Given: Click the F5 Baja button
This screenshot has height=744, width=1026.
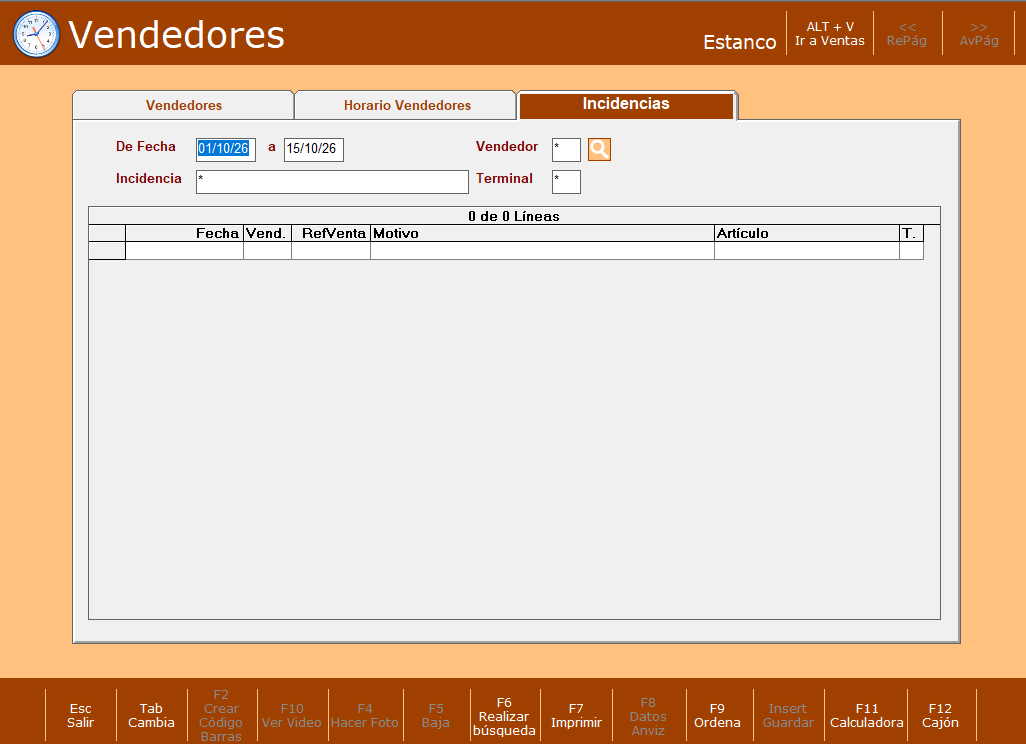Looking at the screenshot, I should [x=436, y=715].
